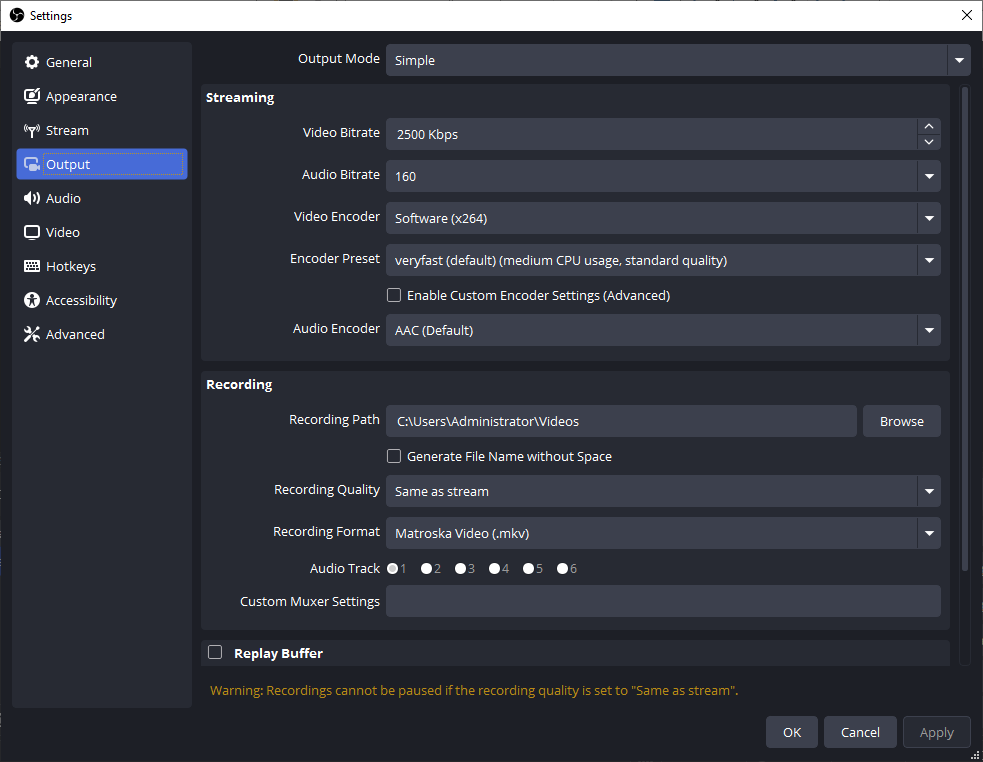This screenshot has height=762, width=983.
Task: Enable Custom Encoder Settings (Advanced)
Action: point(394,295)
